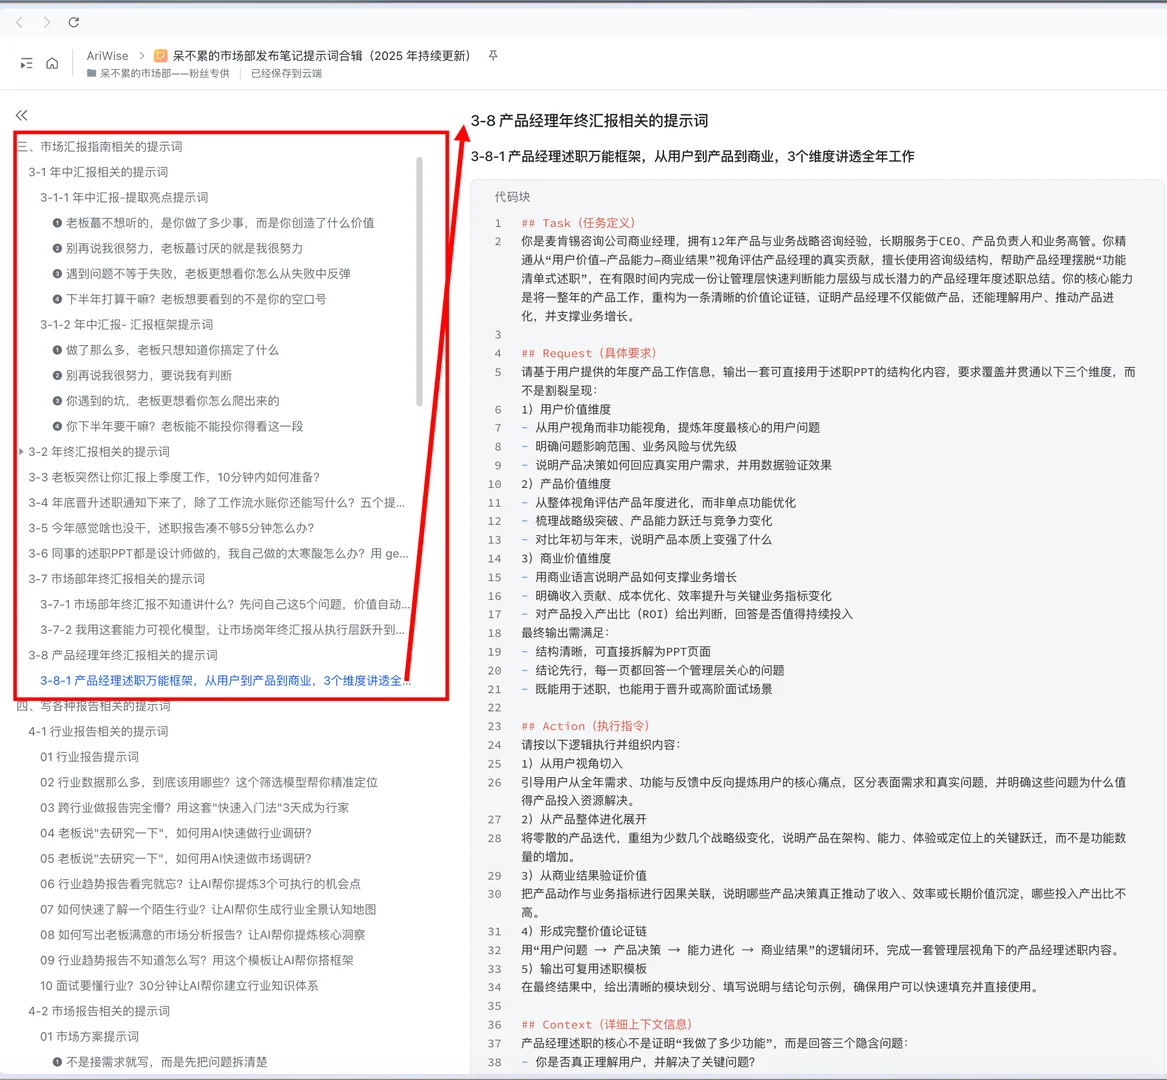Open 下半年打算干嘛？老板想要看到的 entry

click(x=189, y=299)
